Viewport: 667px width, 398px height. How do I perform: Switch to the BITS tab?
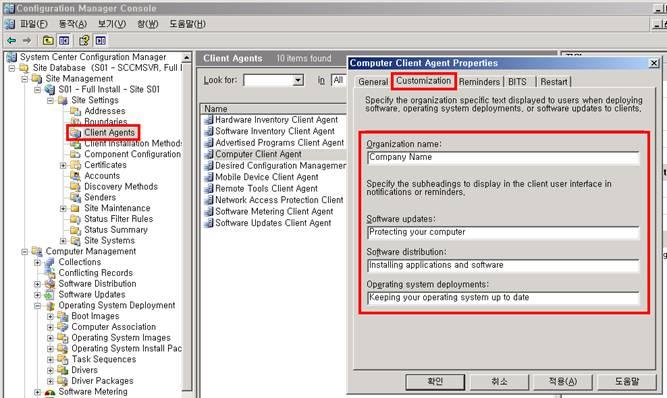(x=517, y=82)
